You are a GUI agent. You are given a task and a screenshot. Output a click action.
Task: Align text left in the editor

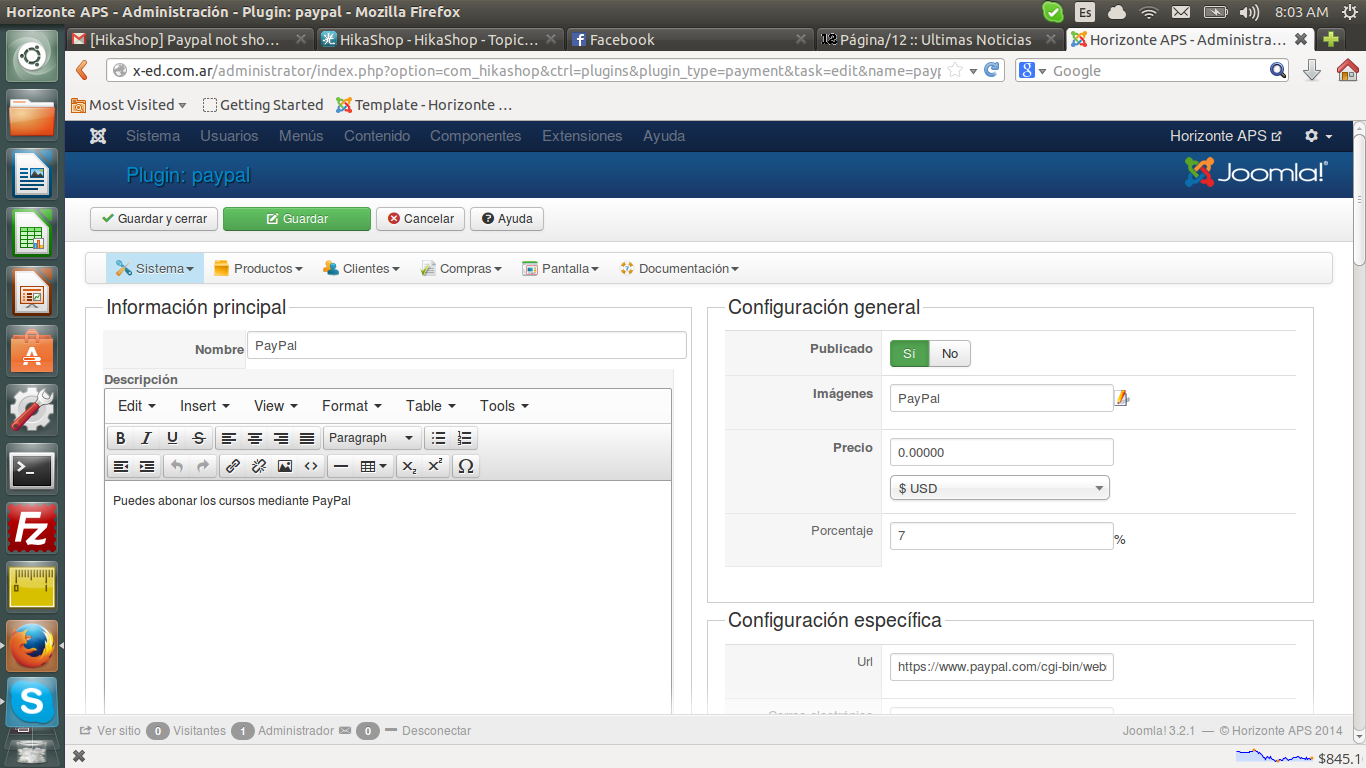click(x=229, y=438)
